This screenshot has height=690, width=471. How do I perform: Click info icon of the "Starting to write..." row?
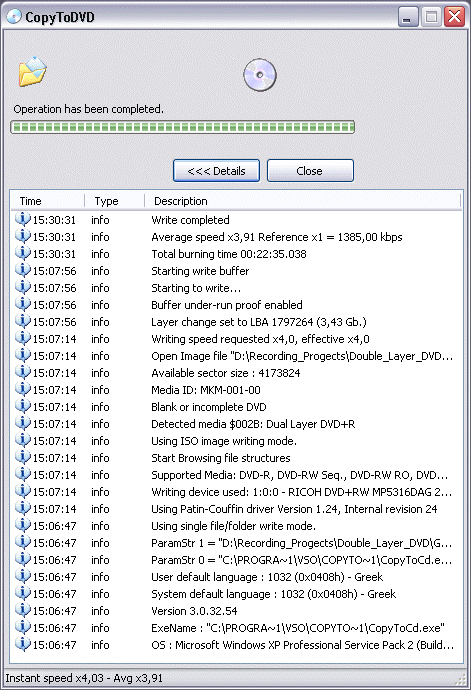pos(22,287)
